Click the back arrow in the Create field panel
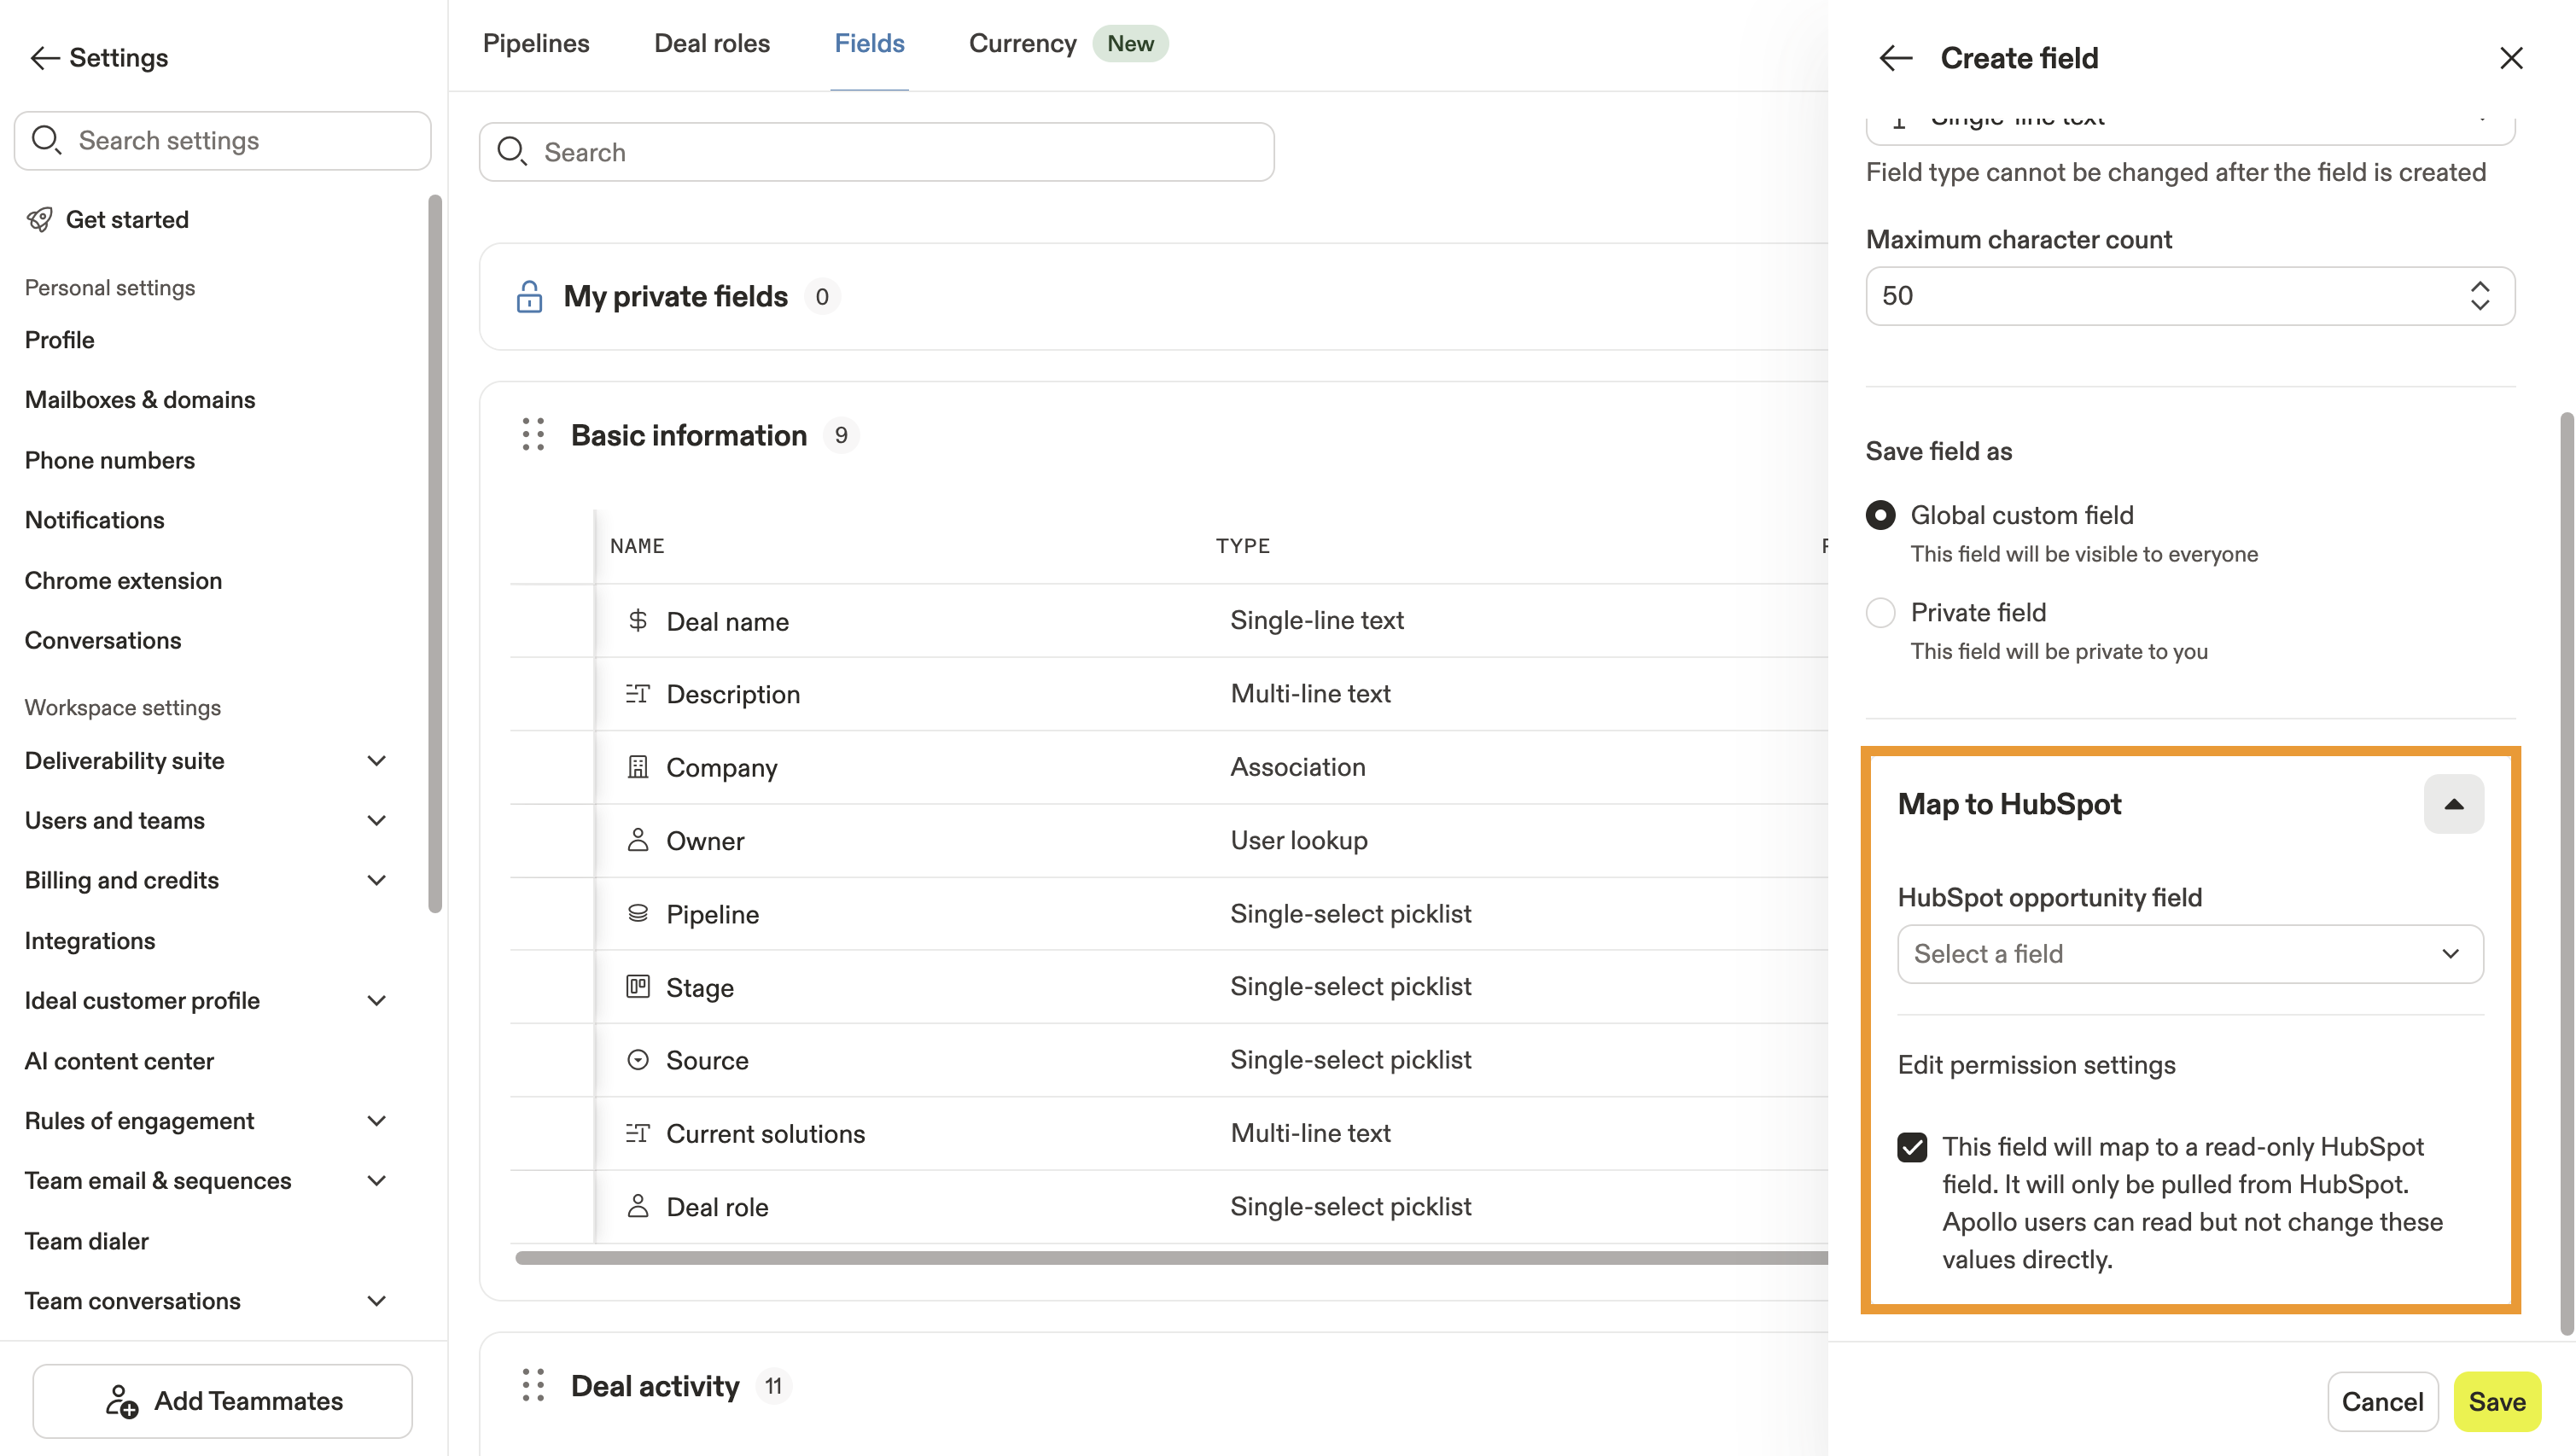2576x1456 pixels. click(x=1895, y=58)
